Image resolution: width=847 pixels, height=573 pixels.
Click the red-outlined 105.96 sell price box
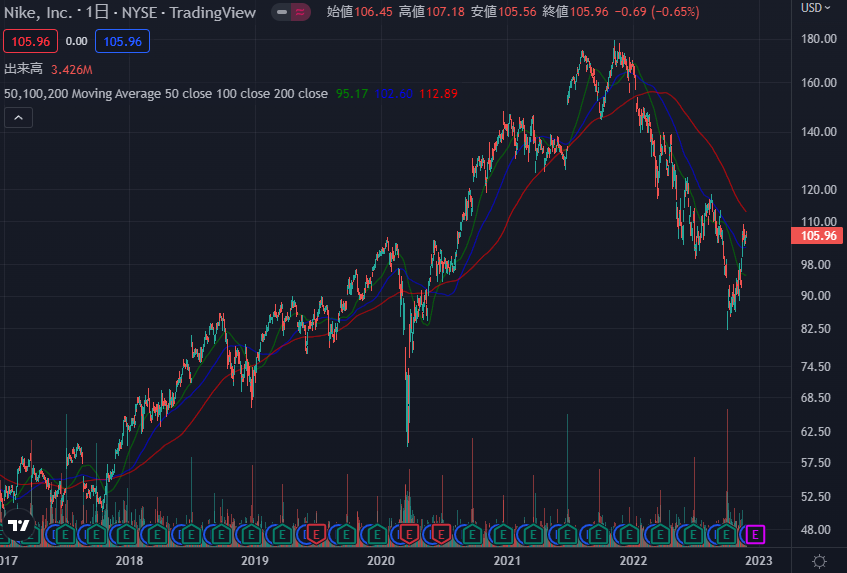pyautogui.click(x=30, y=42)
